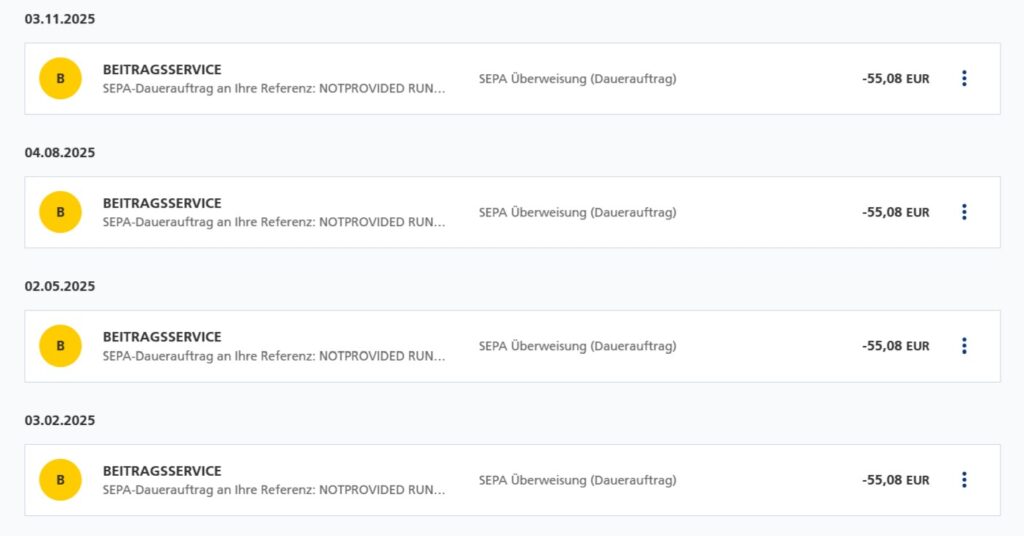Open BEITRAGSSERVICE title in 04.08.2025 entry

pos(162,203)
